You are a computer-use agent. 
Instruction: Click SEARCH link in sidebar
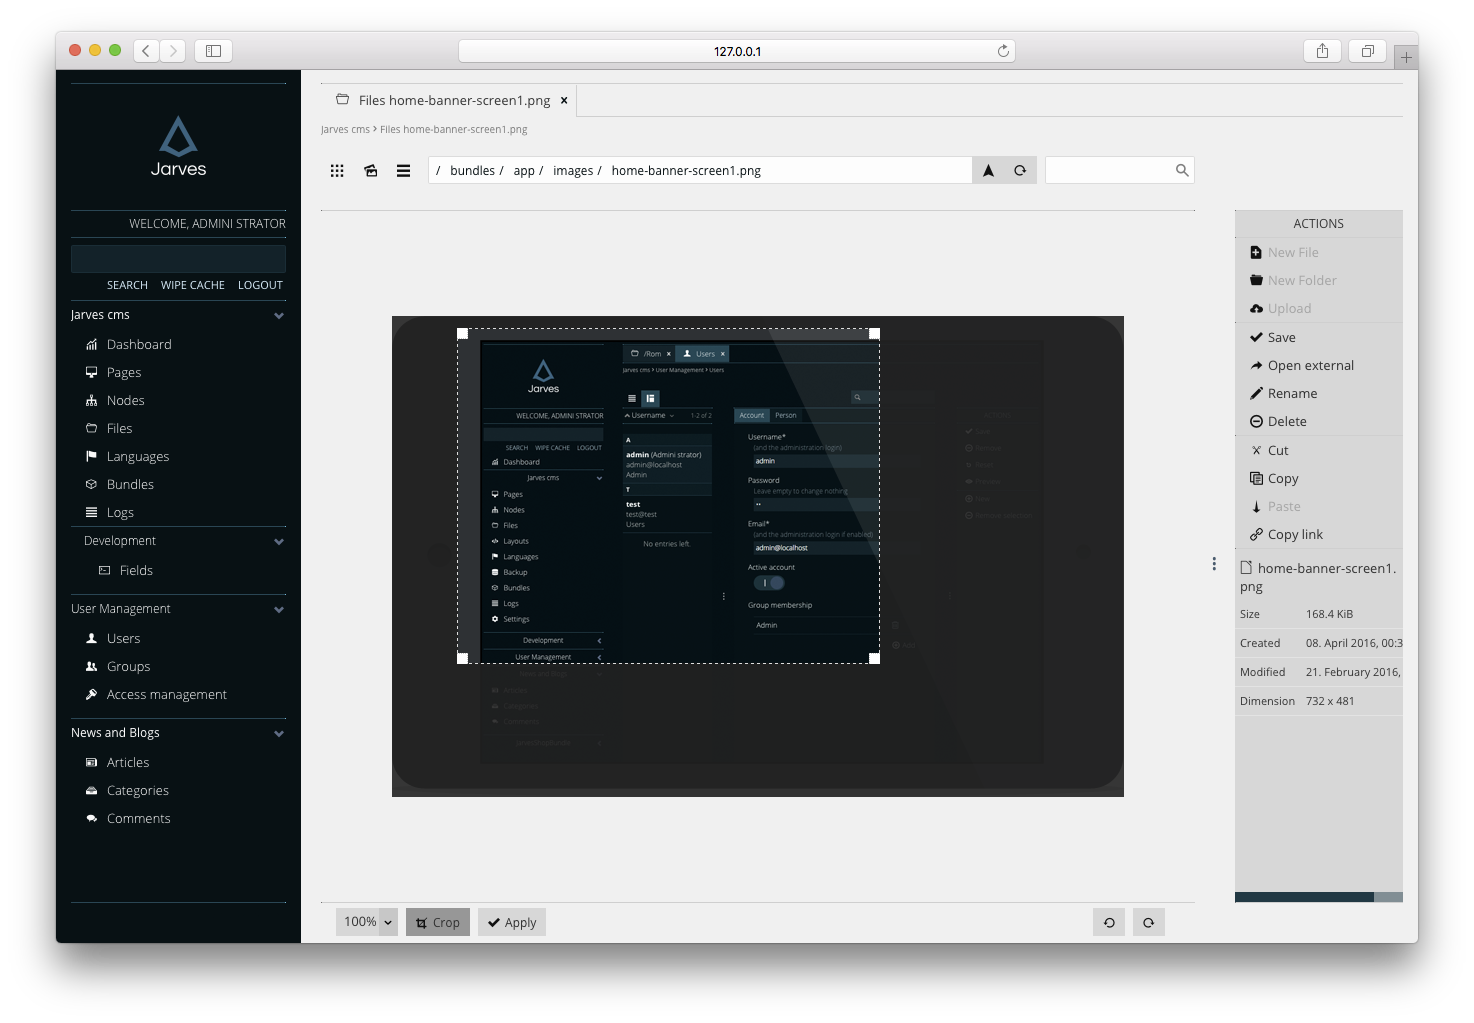(127, 285)
